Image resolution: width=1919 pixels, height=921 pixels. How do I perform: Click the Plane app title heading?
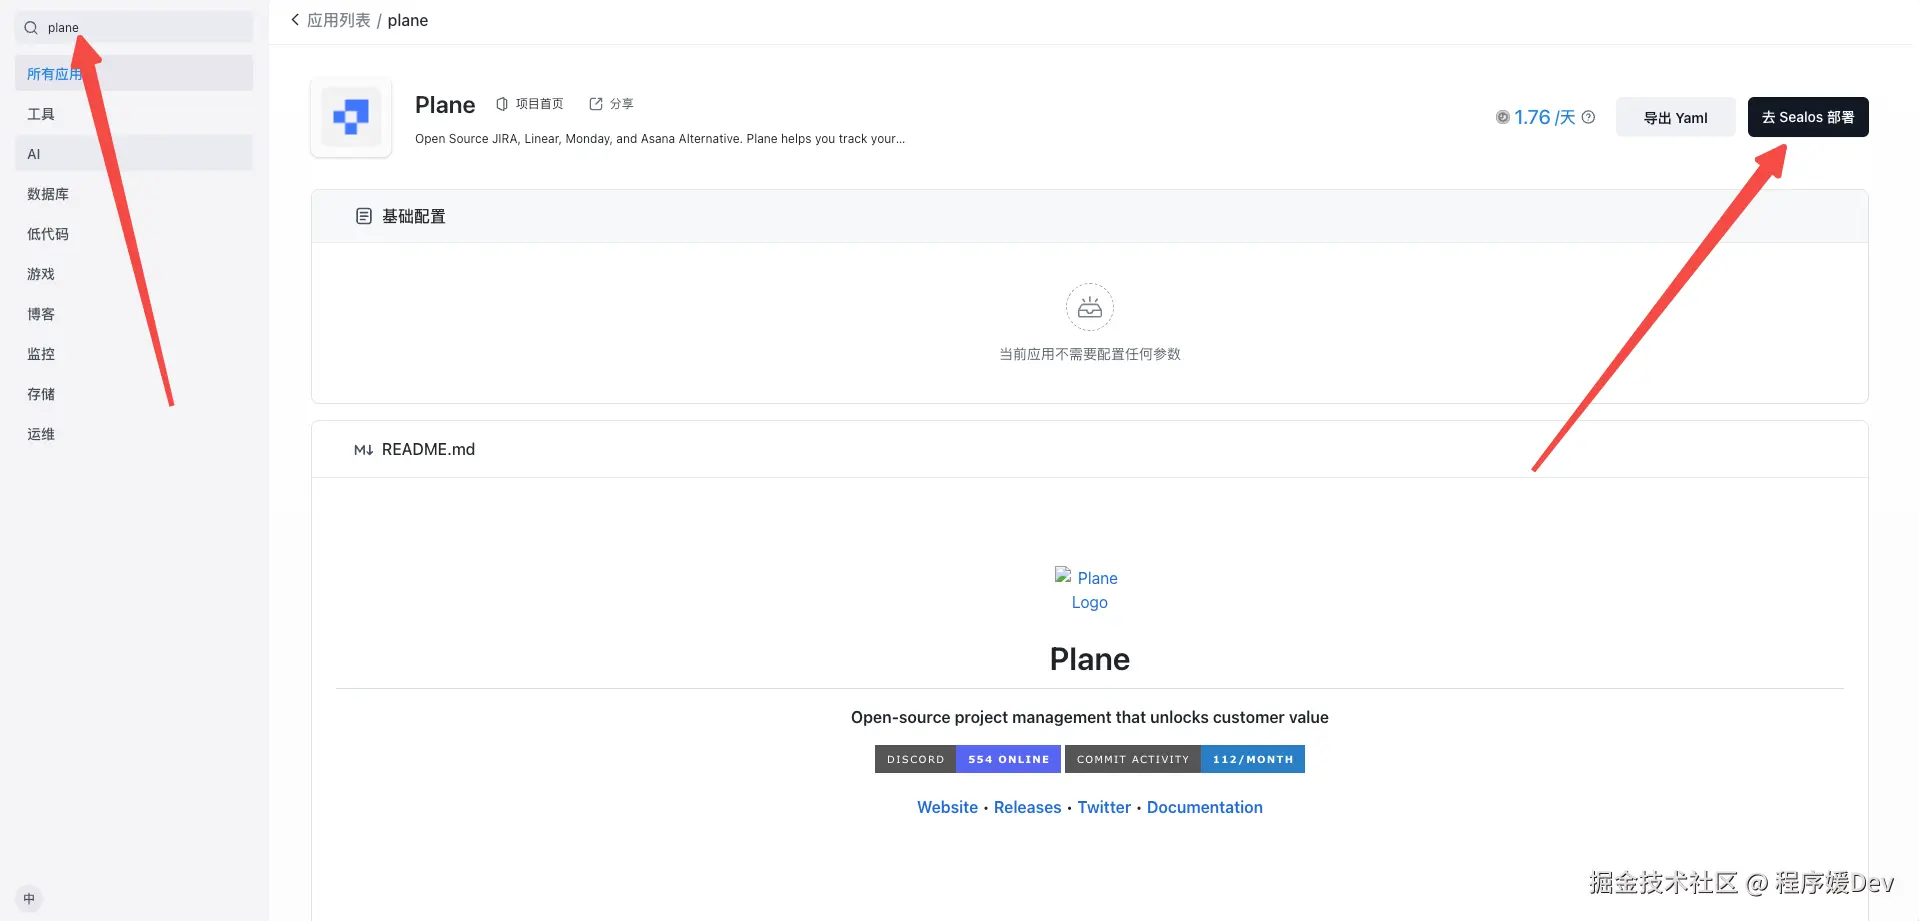pyautogui.click(x=445, y=105)
